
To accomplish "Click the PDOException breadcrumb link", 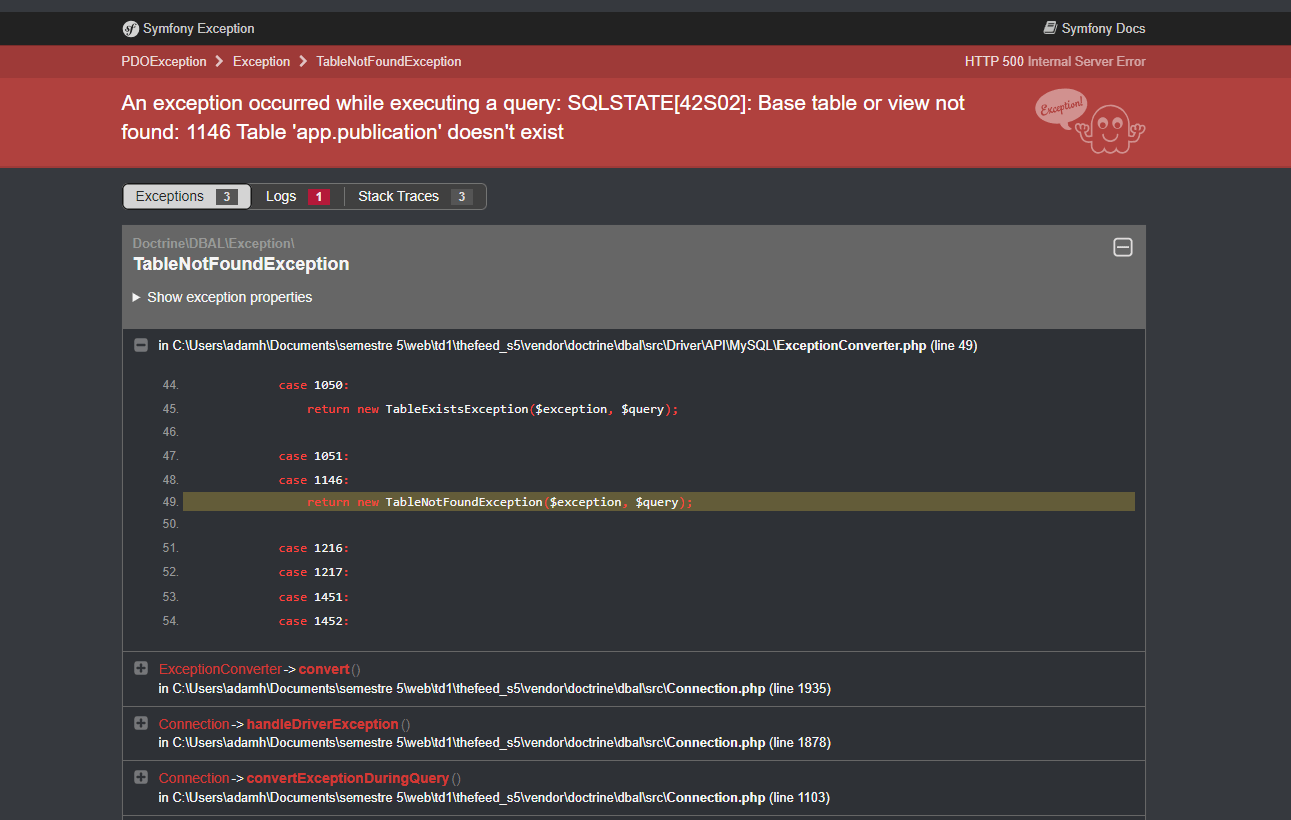I will point(164,61).
